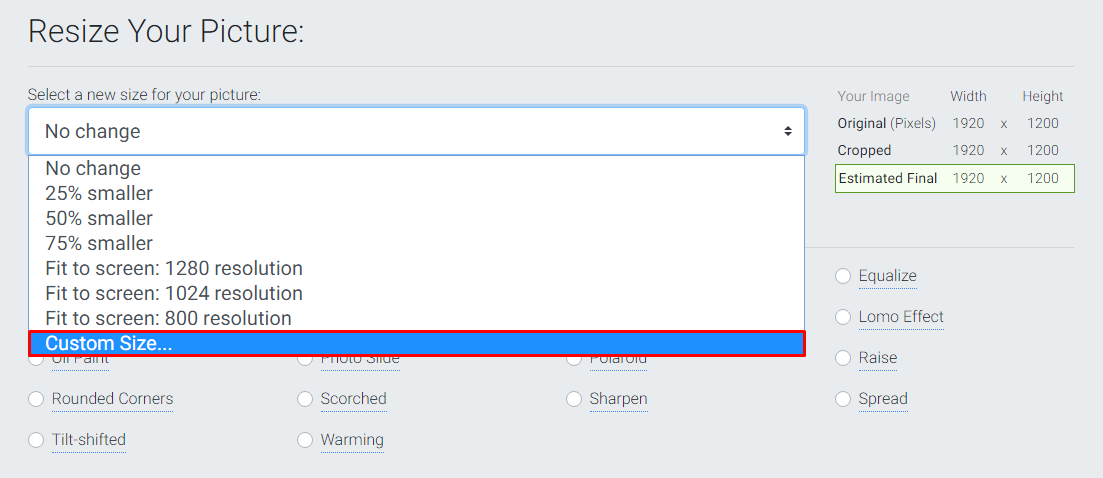Viewport: 1103px width, 478px height.
Task: Select '75% smaller' size option
Action: click(x=99, y=244)
